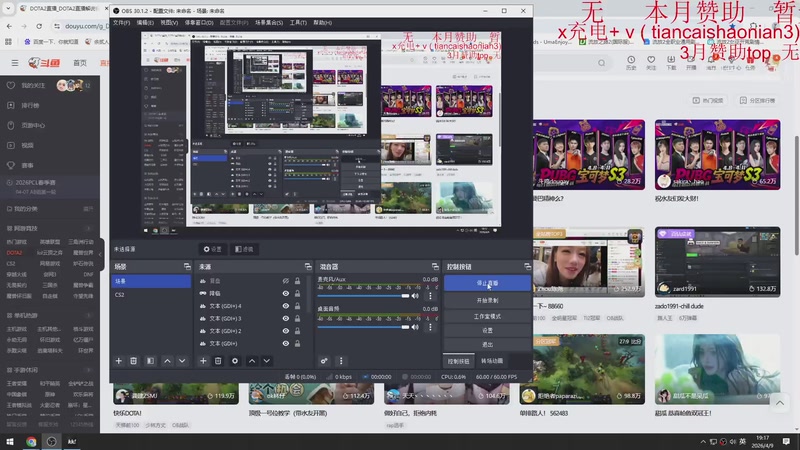Float the scenes dock with its pop-out icon
Image resolution: width=800 pixels, height=450 pixels.
point(187,266)
